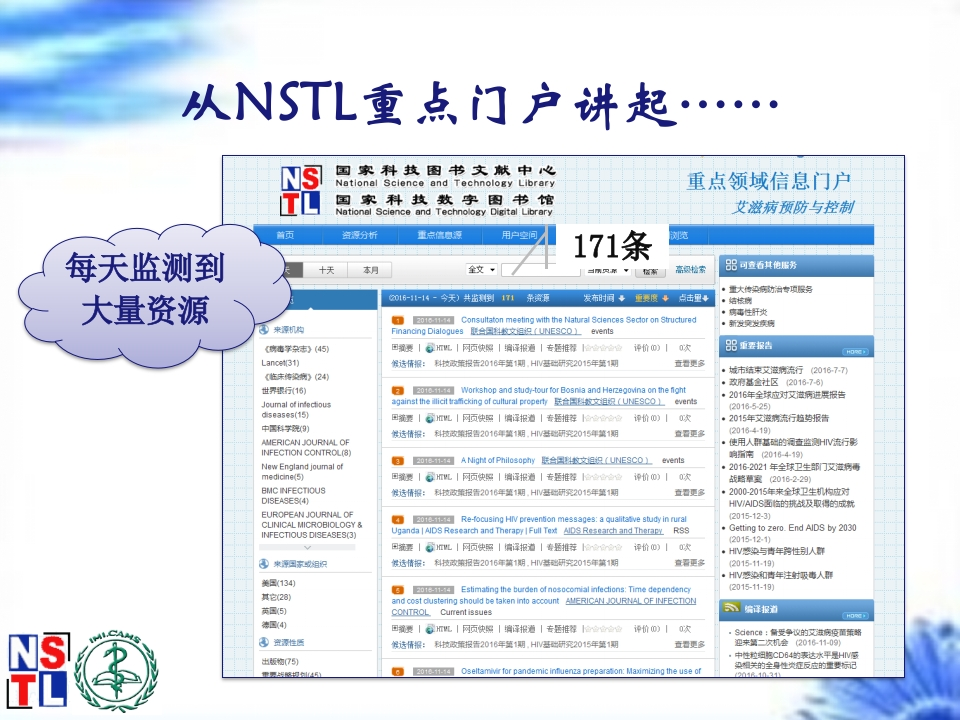Expand the 来源机构 list with the chevron
This screenshot has width=960, height=720.
tap(307, 547)
